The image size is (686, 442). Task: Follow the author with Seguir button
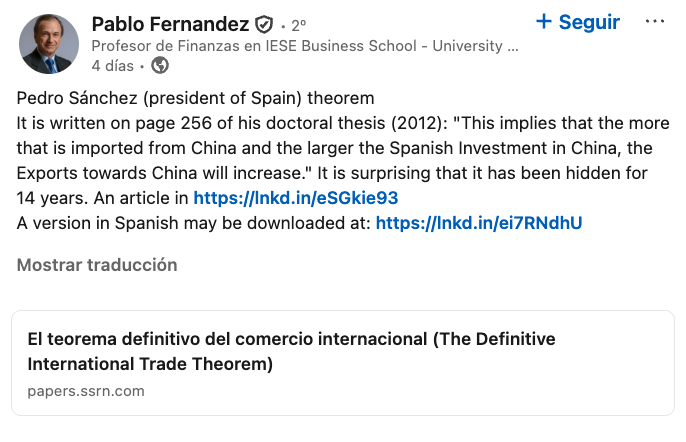[x=588, y=22]
